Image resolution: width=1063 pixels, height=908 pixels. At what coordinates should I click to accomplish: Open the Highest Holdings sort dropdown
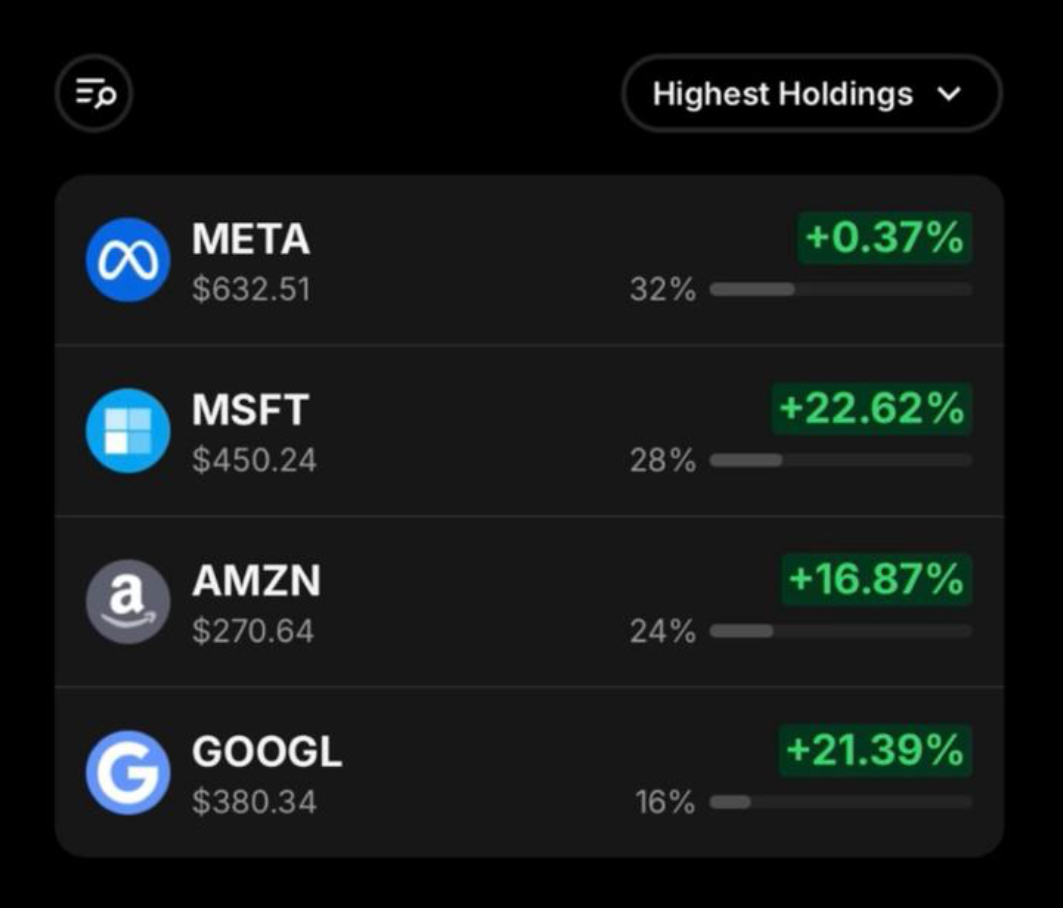pyautogui.click(x=811, y=94)
